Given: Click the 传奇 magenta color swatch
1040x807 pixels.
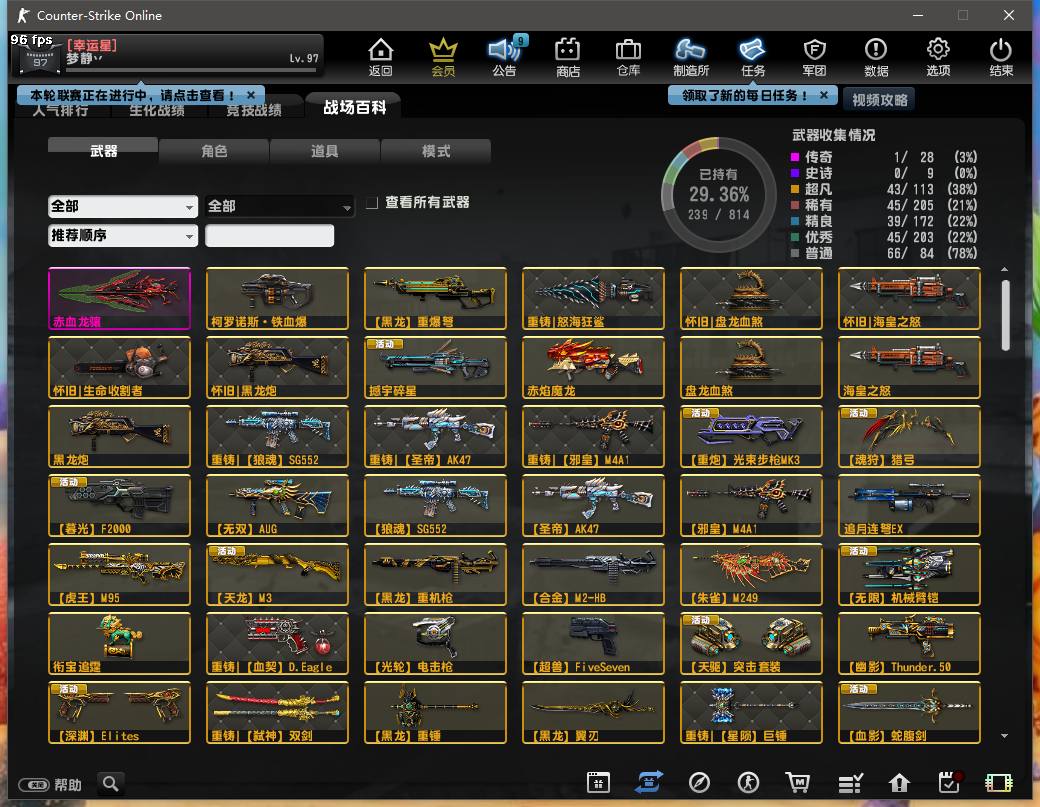Looking at the screenshot, I should 795,157.
